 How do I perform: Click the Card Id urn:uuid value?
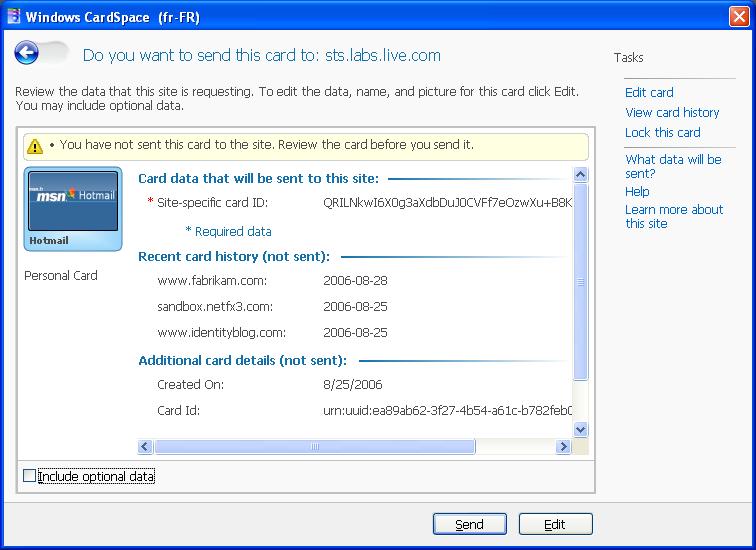(447, 411)
